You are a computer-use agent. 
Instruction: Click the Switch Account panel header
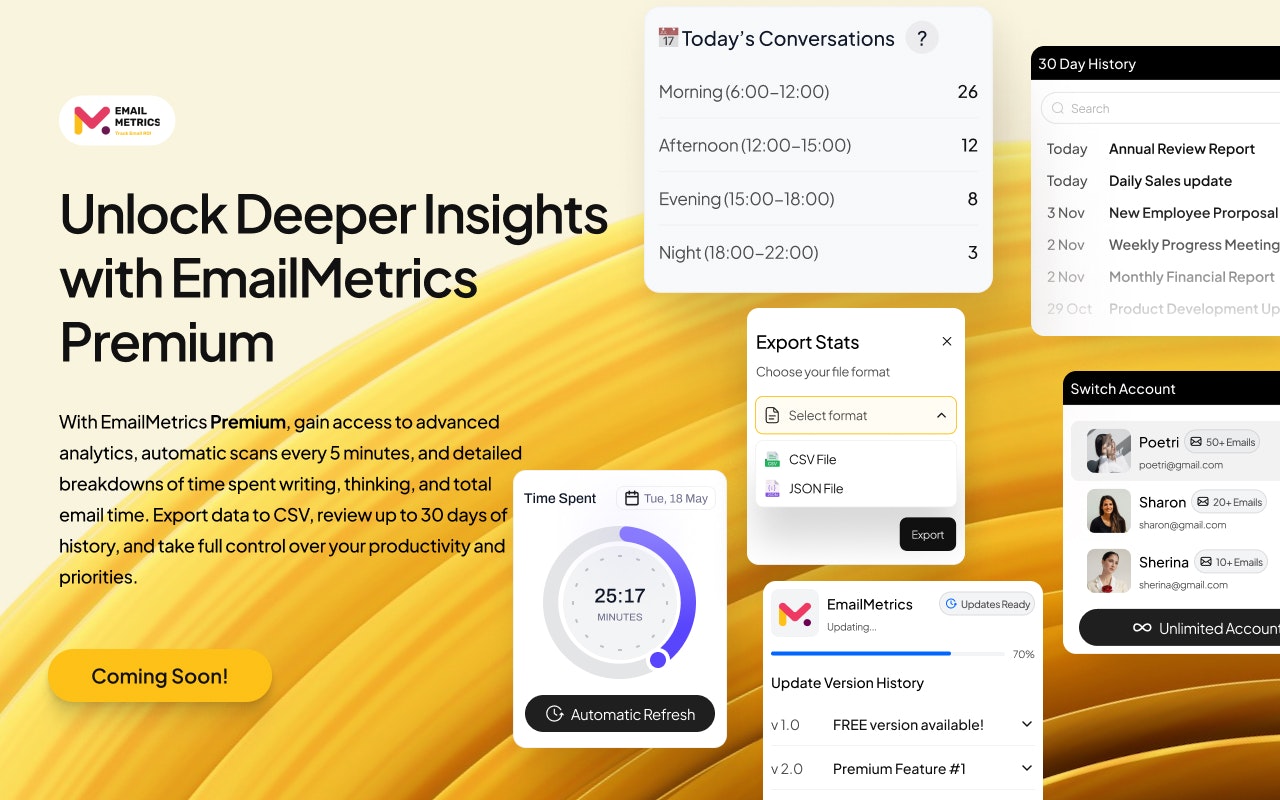pyautogui.click(x=1171, y=389)
